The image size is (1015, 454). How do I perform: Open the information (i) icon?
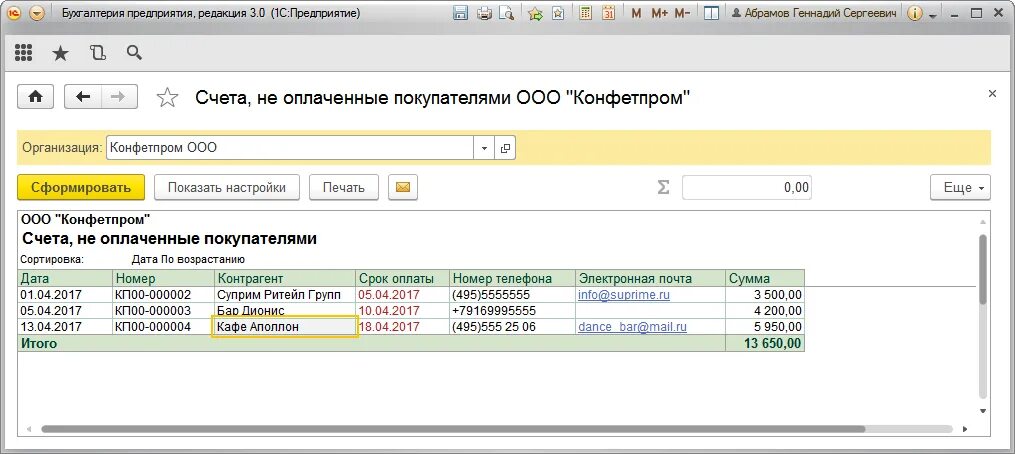914,13
